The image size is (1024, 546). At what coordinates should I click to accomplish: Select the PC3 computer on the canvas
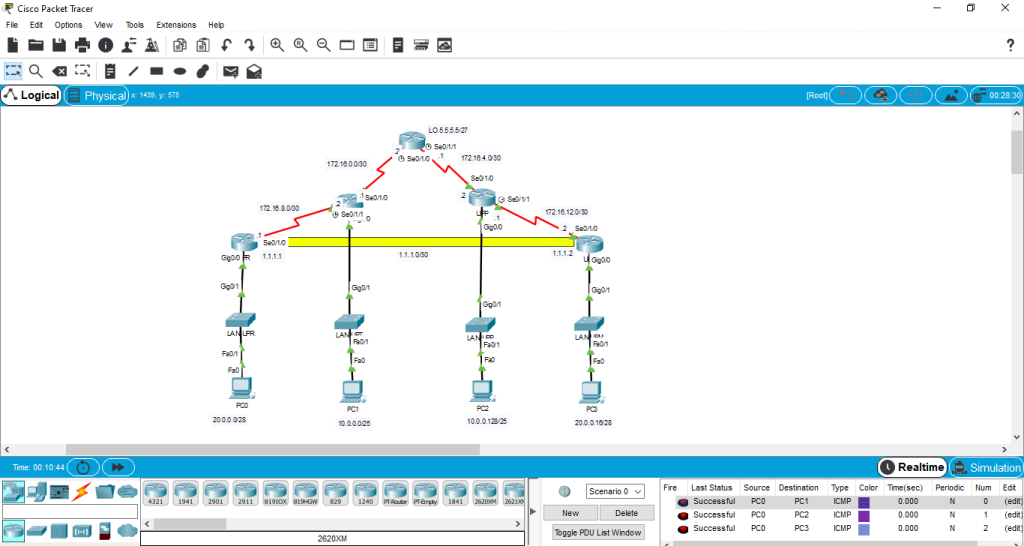pos(591,391)
